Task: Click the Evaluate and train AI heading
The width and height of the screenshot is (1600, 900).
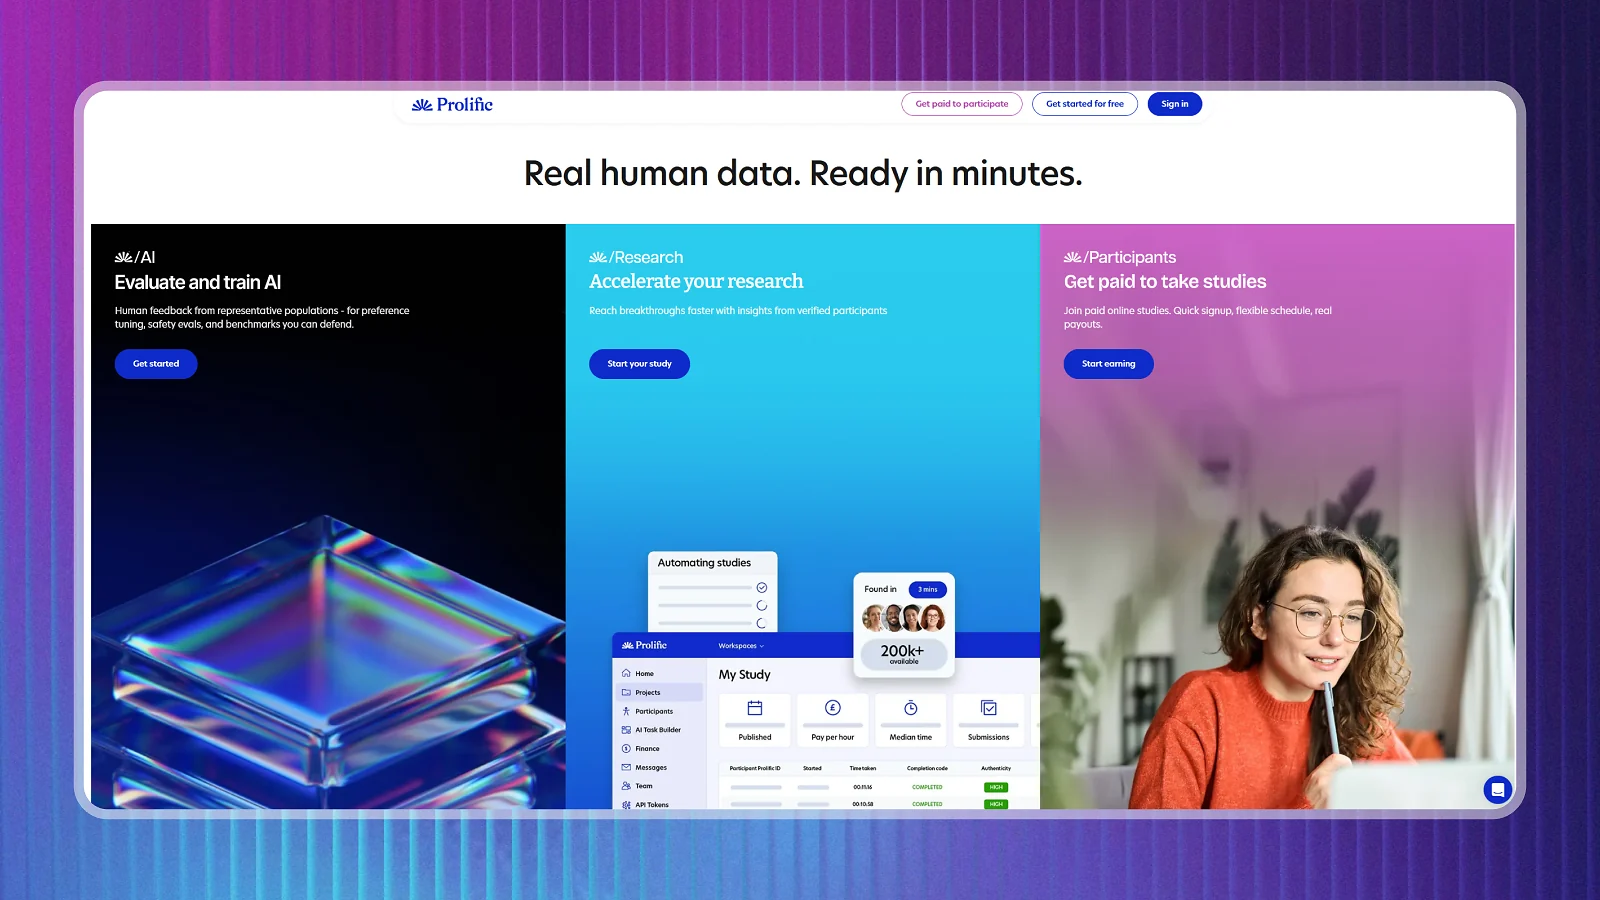Action: pyautogui.click(x=198, y=282)
